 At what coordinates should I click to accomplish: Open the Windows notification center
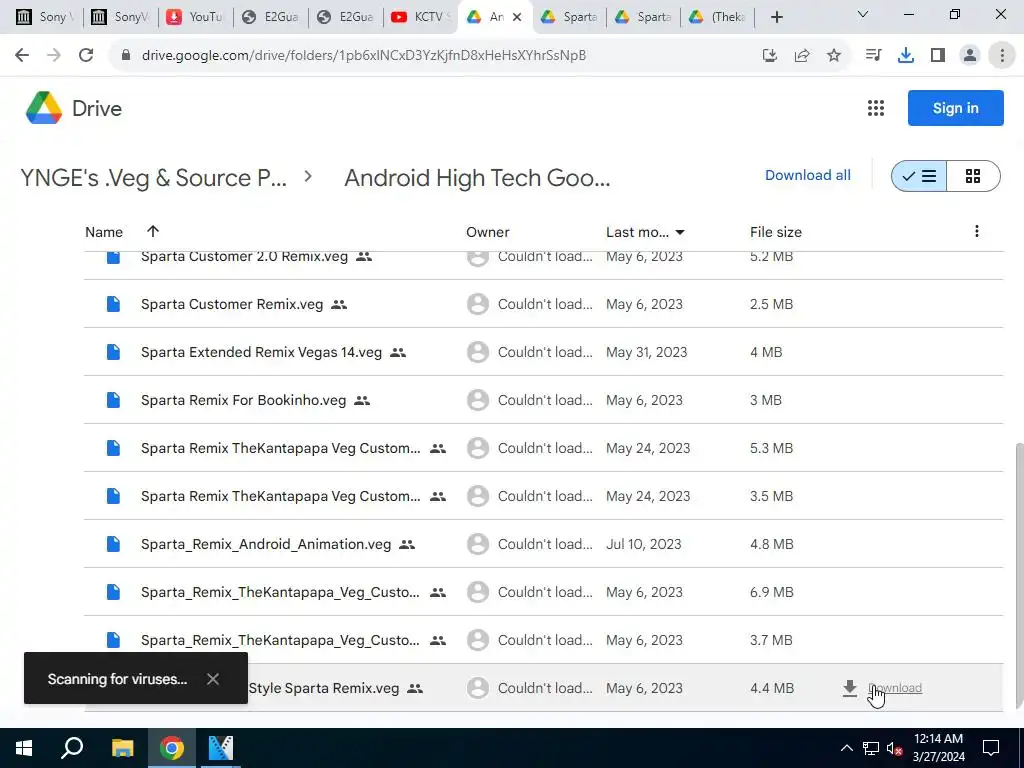pos(991,748)
